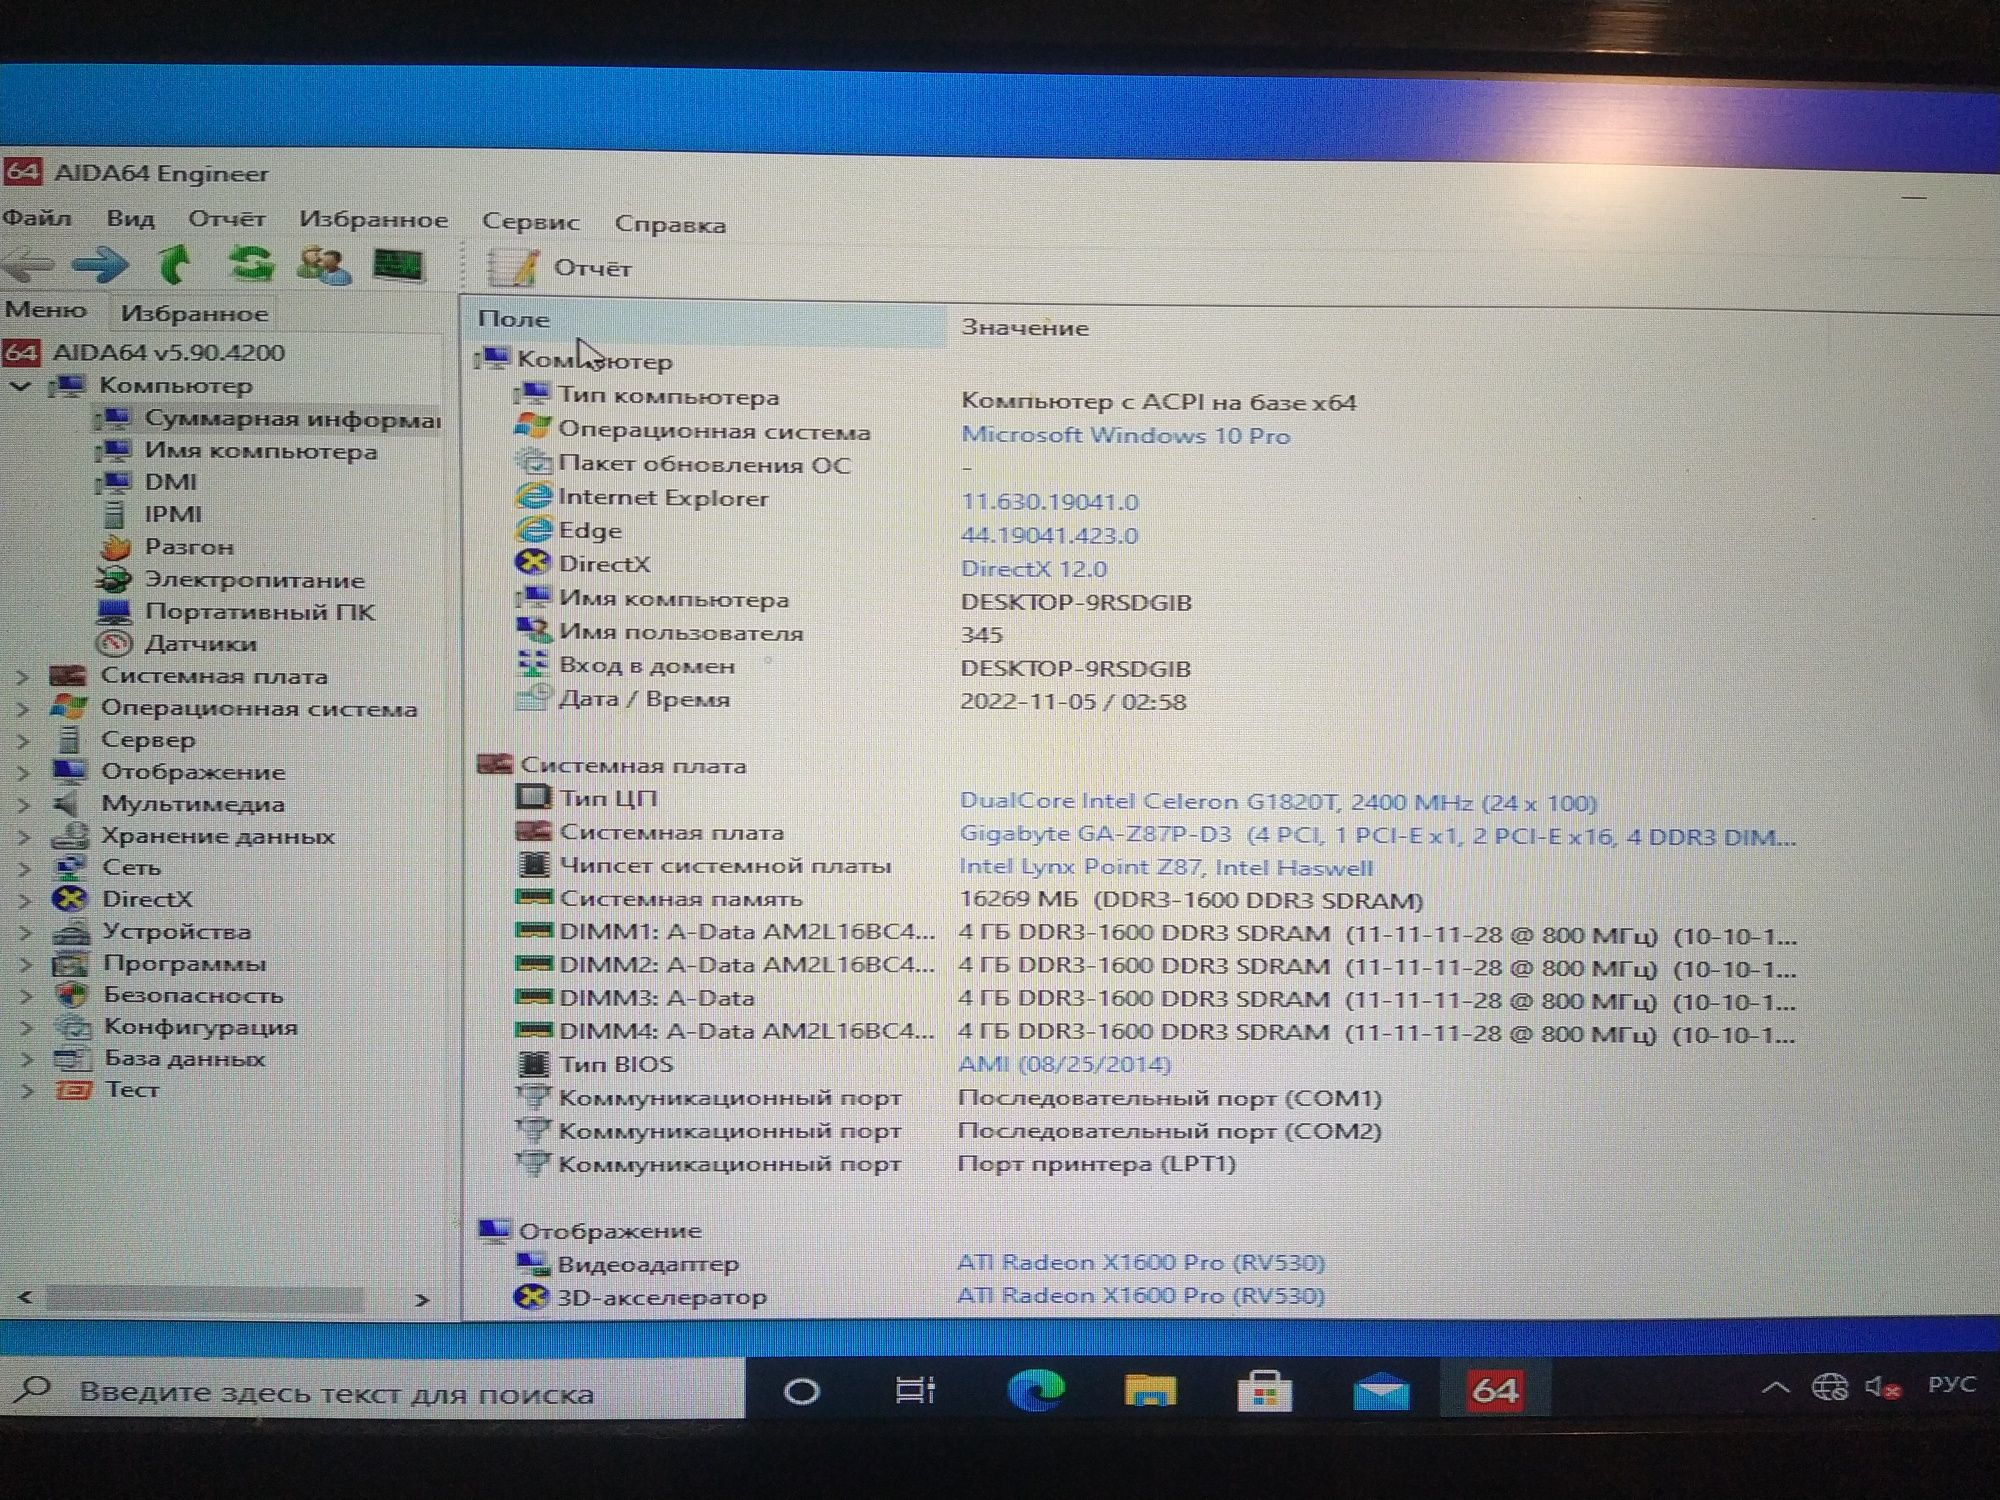Viewport: 2000px width, 1500px height.
Task: Select AIDA64 v5.90.4200 root tree node
Action: pos(168,352)
